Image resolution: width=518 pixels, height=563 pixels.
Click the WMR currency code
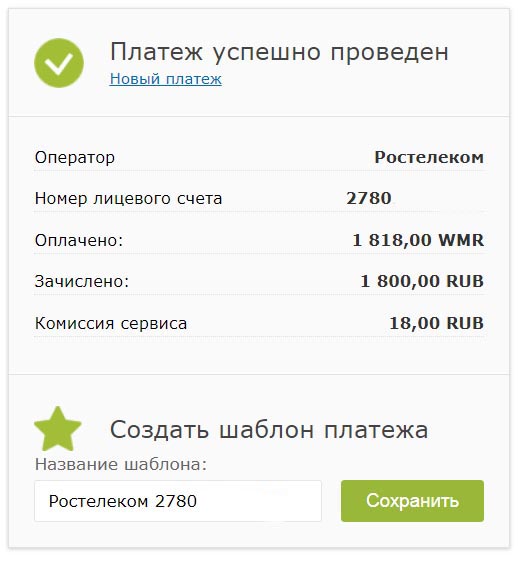pyautogui.click(x=461, y=240)
